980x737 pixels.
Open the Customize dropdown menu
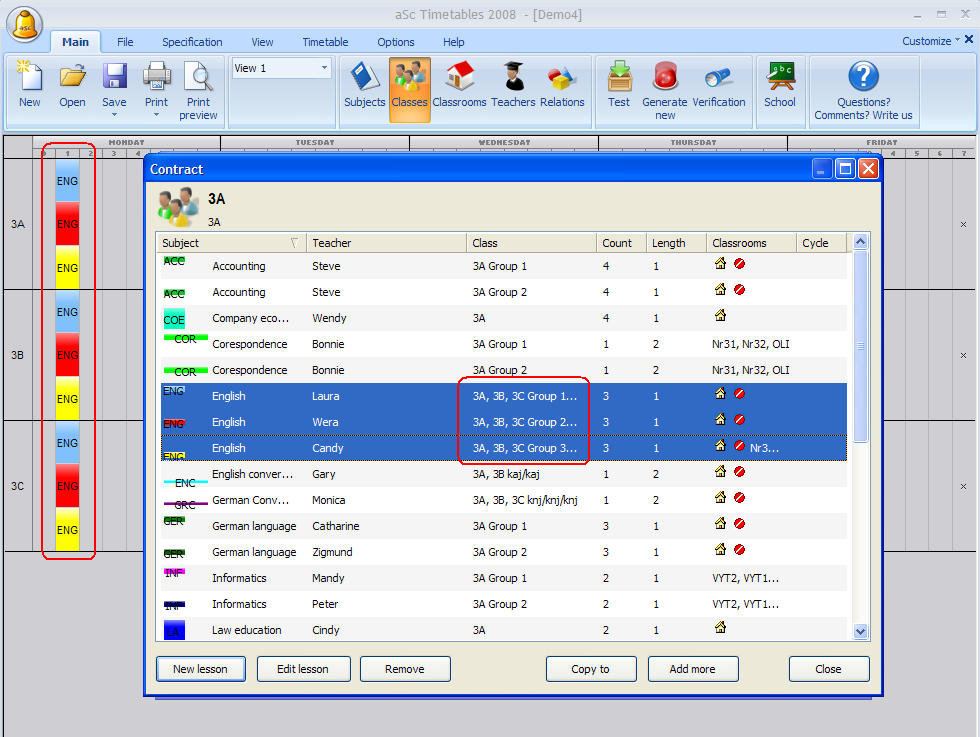[932, 41]
